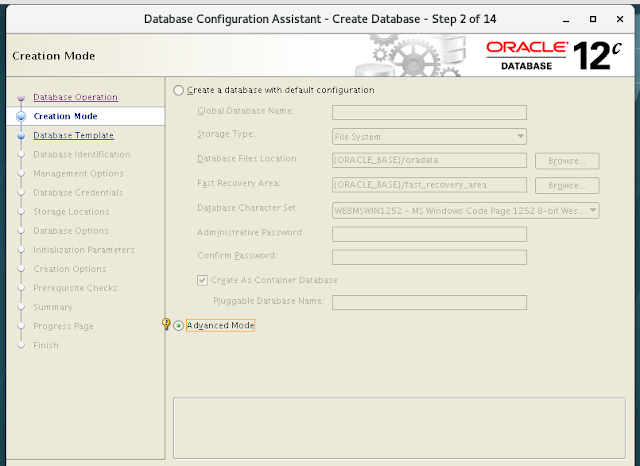640x466 pixels.
Task: Click the Oracle Database 12c logo
Action: click(x=554, y=55)
